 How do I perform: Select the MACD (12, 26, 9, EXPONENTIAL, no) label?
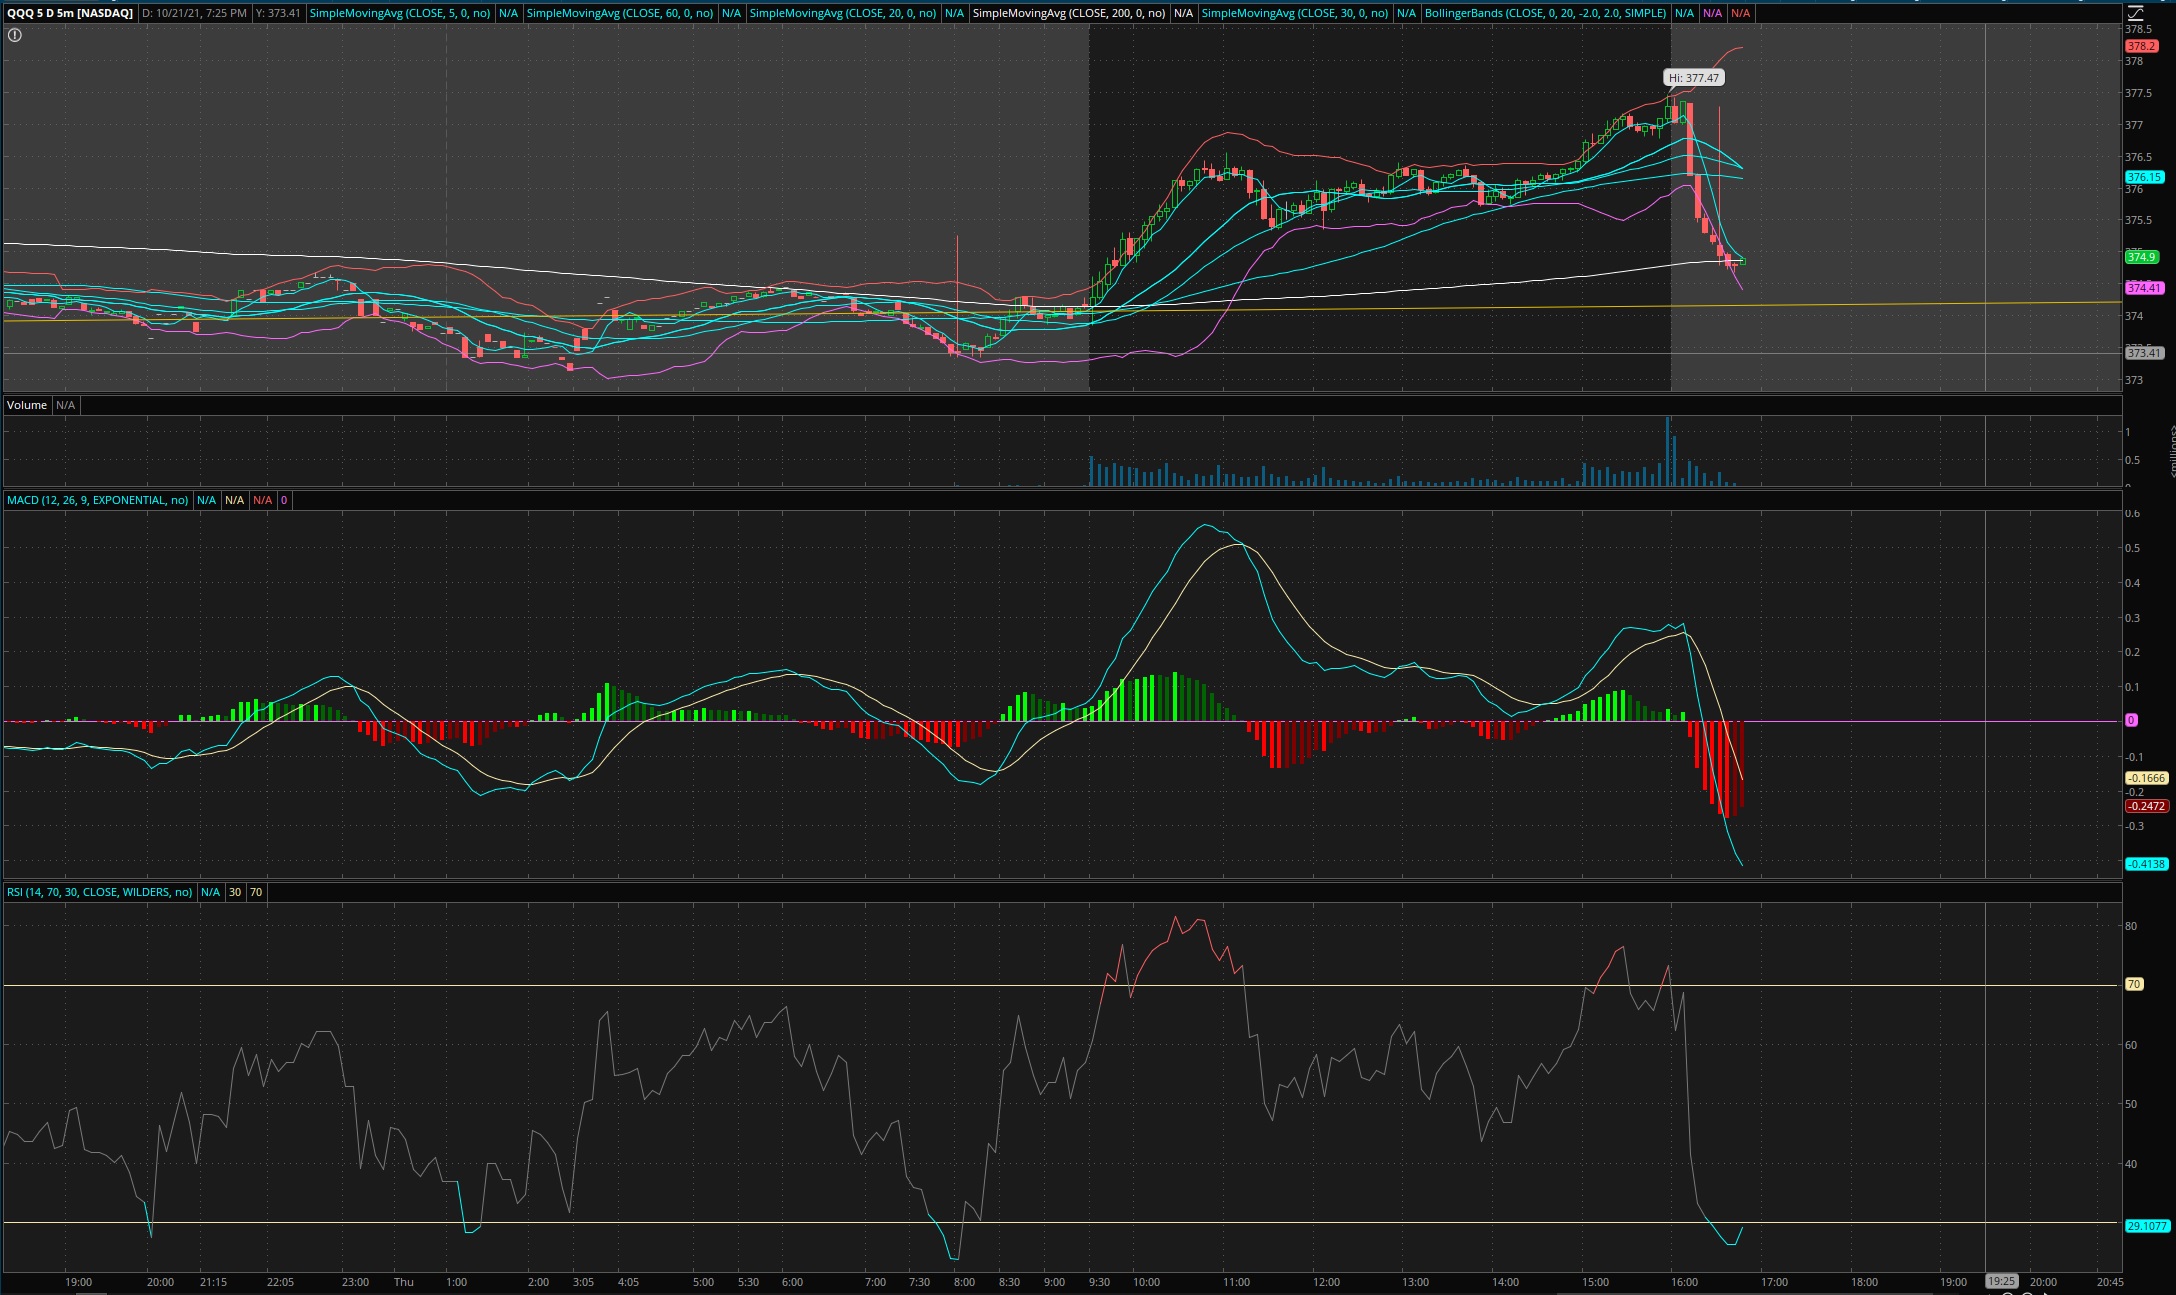coord(97,500)
